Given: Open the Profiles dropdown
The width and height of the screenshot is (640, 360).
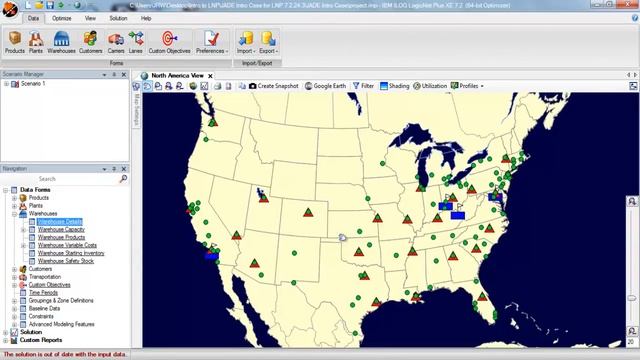Looking at the screenshot, I should pyautogui.click(x=467, y=86).
